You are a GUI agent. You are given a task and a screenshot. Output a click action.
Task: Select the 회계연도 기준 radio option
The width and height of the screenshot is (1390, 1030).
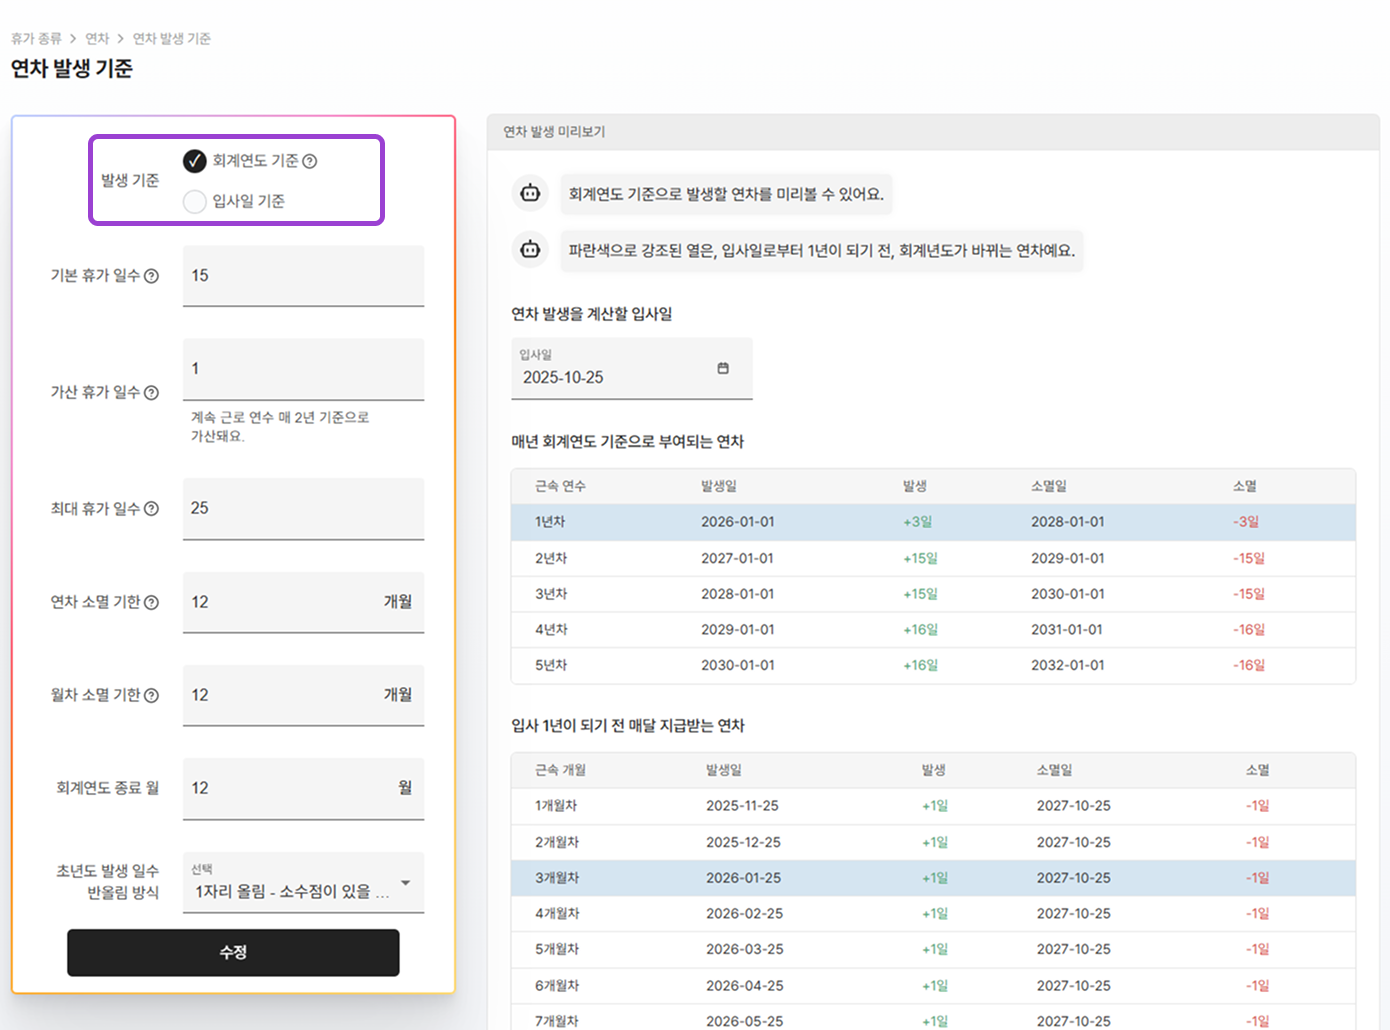[x=195, y=161]
